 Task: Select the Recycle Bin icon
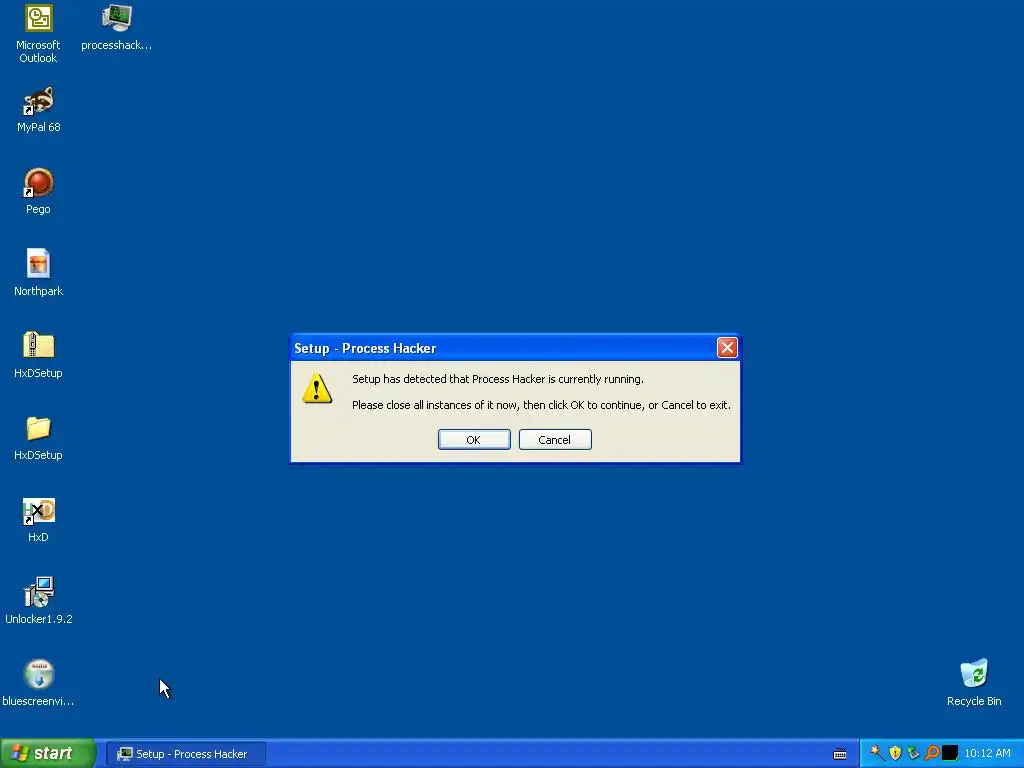click(974, 683)
